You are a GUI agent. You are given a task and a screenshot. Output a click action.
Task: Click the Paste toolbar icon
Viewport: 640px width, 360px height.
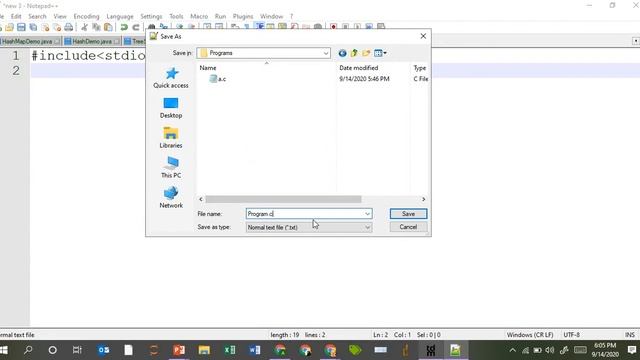point(108,27)
